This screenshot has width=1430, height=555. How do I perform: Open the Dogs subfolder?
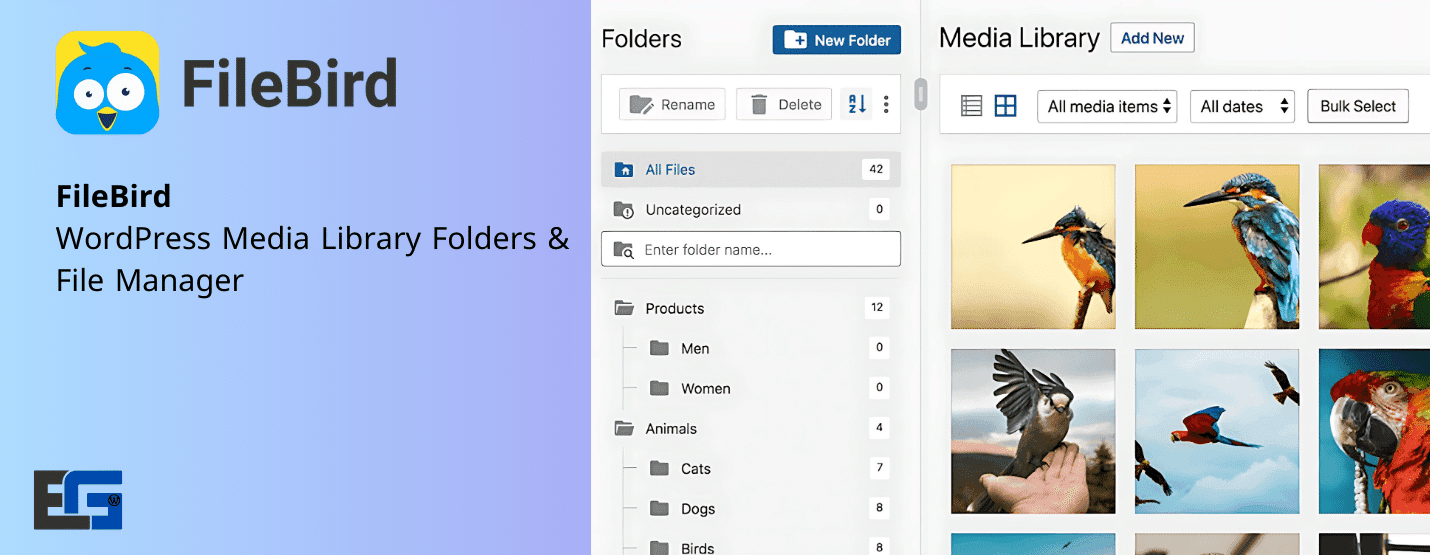pos(697,508)
